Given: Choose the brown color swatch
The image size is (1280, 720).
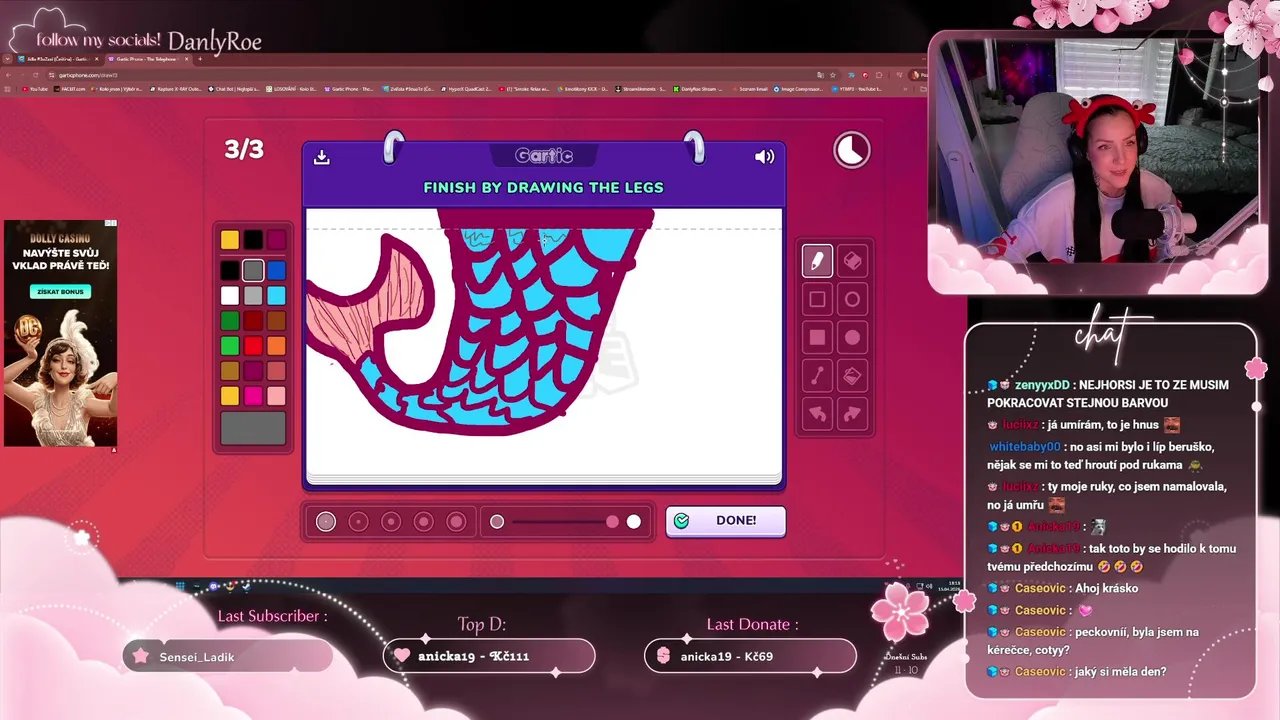Looking at the screenshot, I should [276, 320].
